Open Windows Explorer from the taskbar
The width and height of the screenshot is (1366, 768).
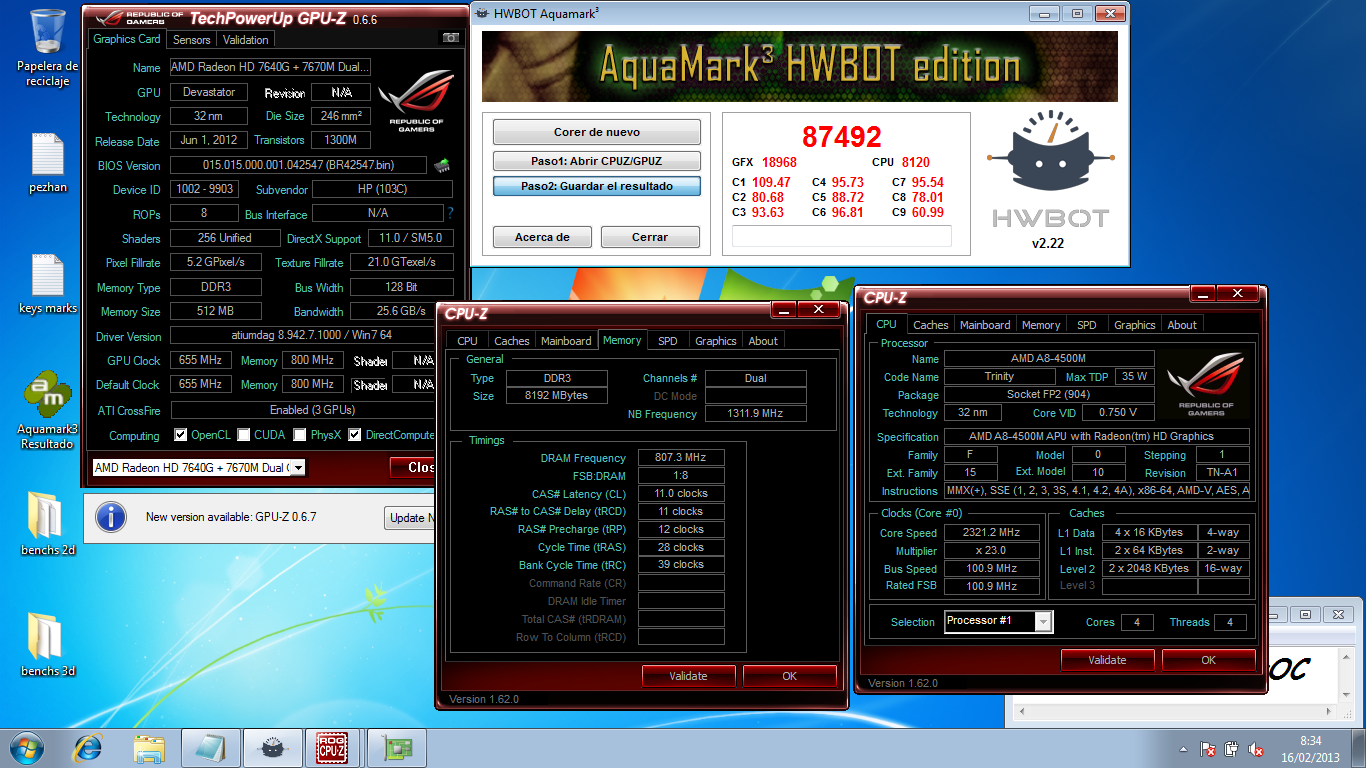coord(149,747)
